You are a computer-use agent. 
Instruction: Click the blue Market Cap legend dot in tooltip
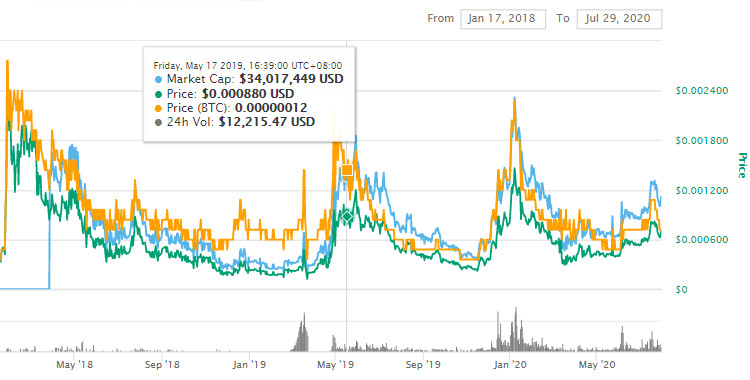(158, 79)
